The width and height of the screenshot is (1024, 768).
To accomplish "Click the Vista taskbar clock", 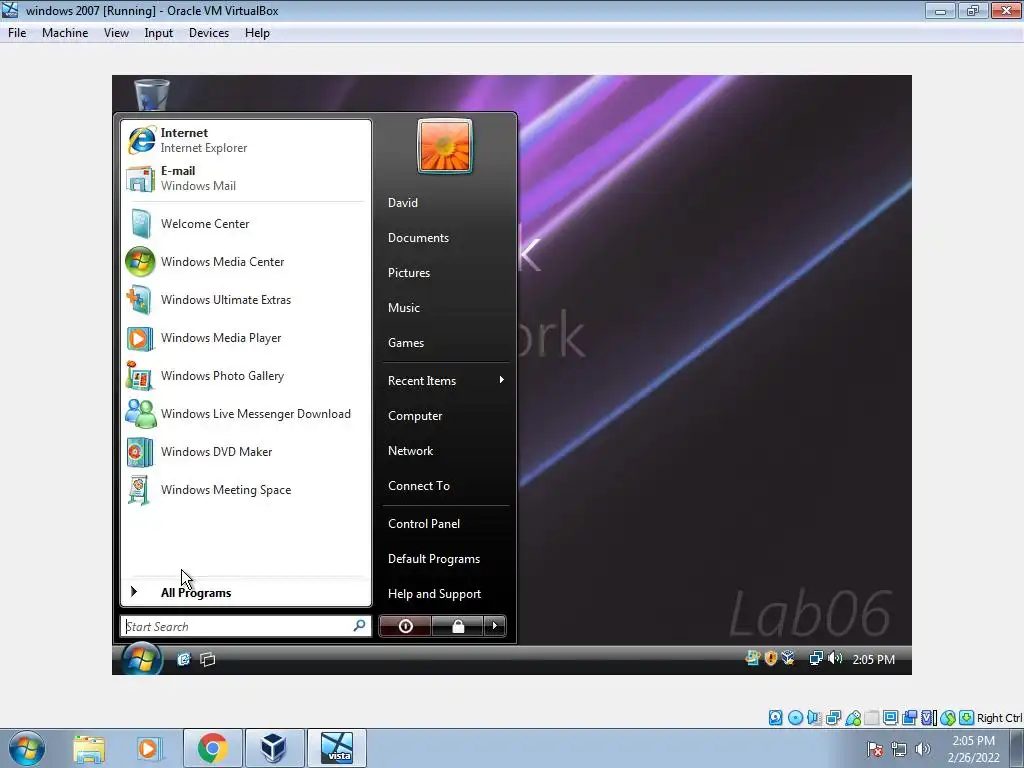I will point(873,660).
